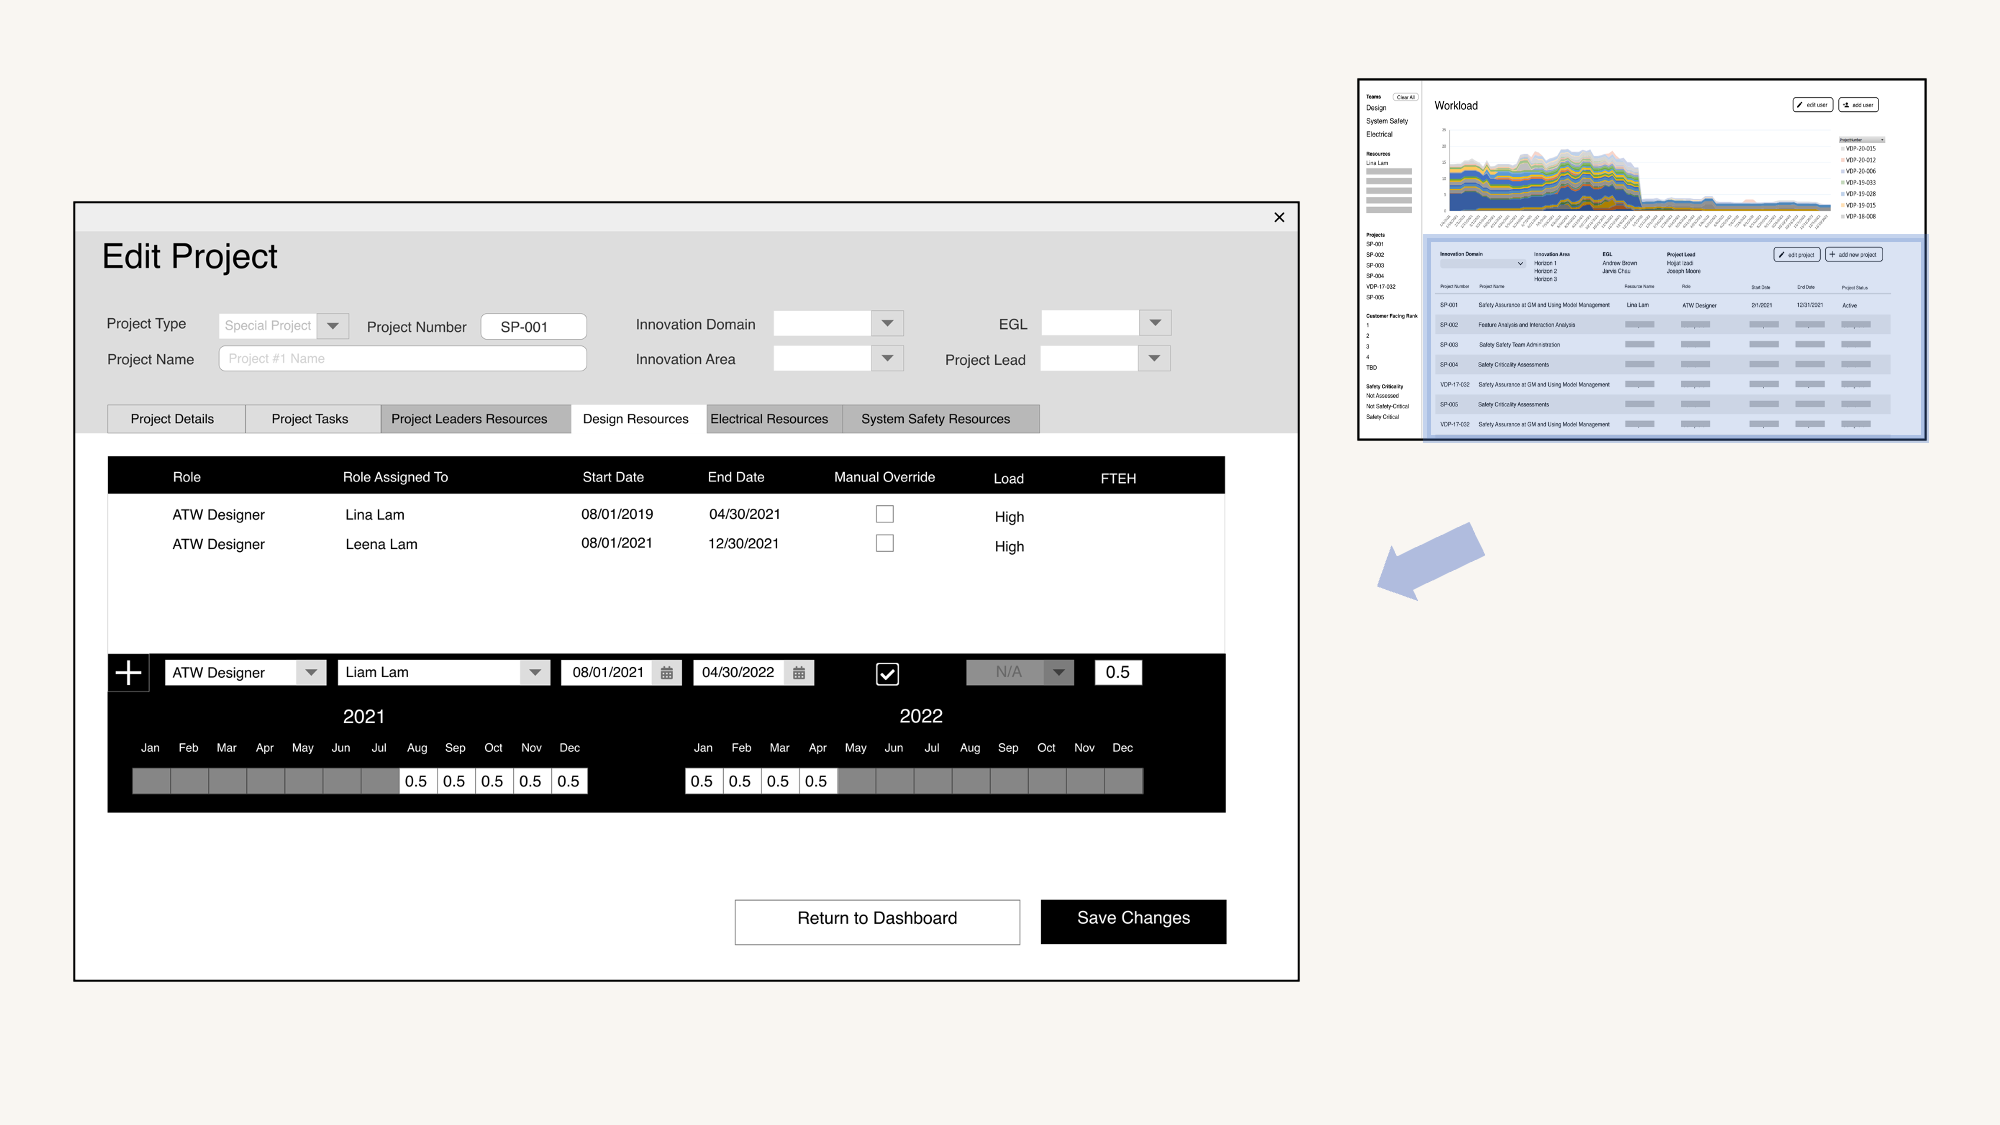Toggle Manual Override for Lina Lam

pos(885,514)
